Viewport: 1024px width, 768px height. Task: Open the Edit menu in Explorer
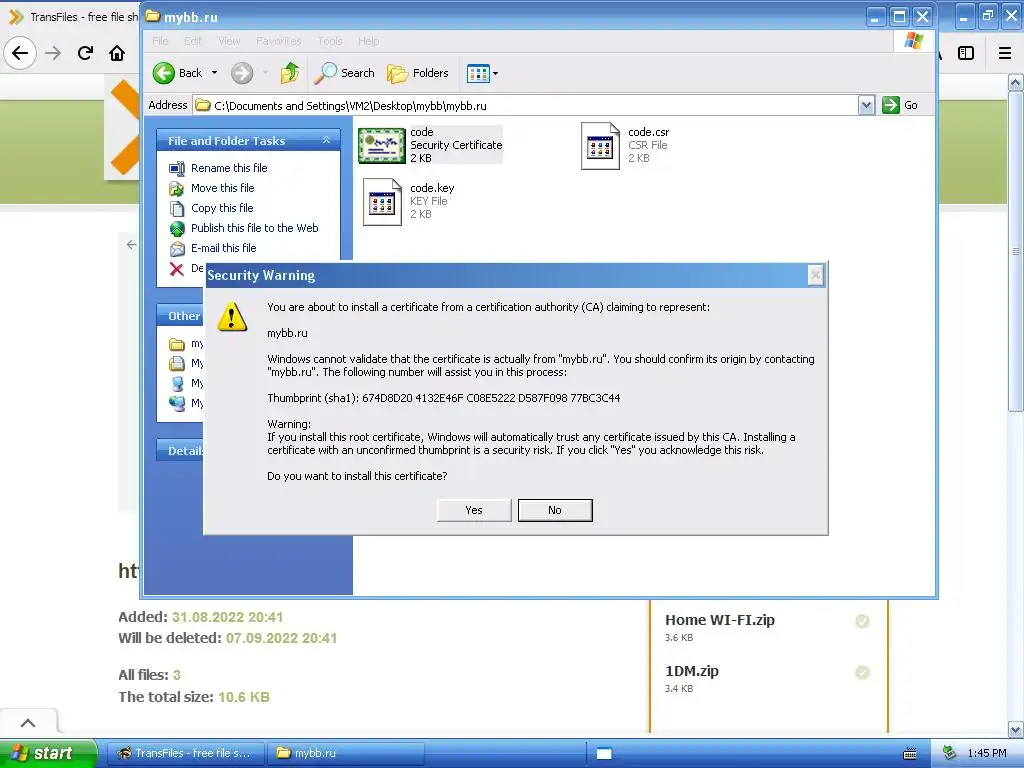[x=193, y=41]
